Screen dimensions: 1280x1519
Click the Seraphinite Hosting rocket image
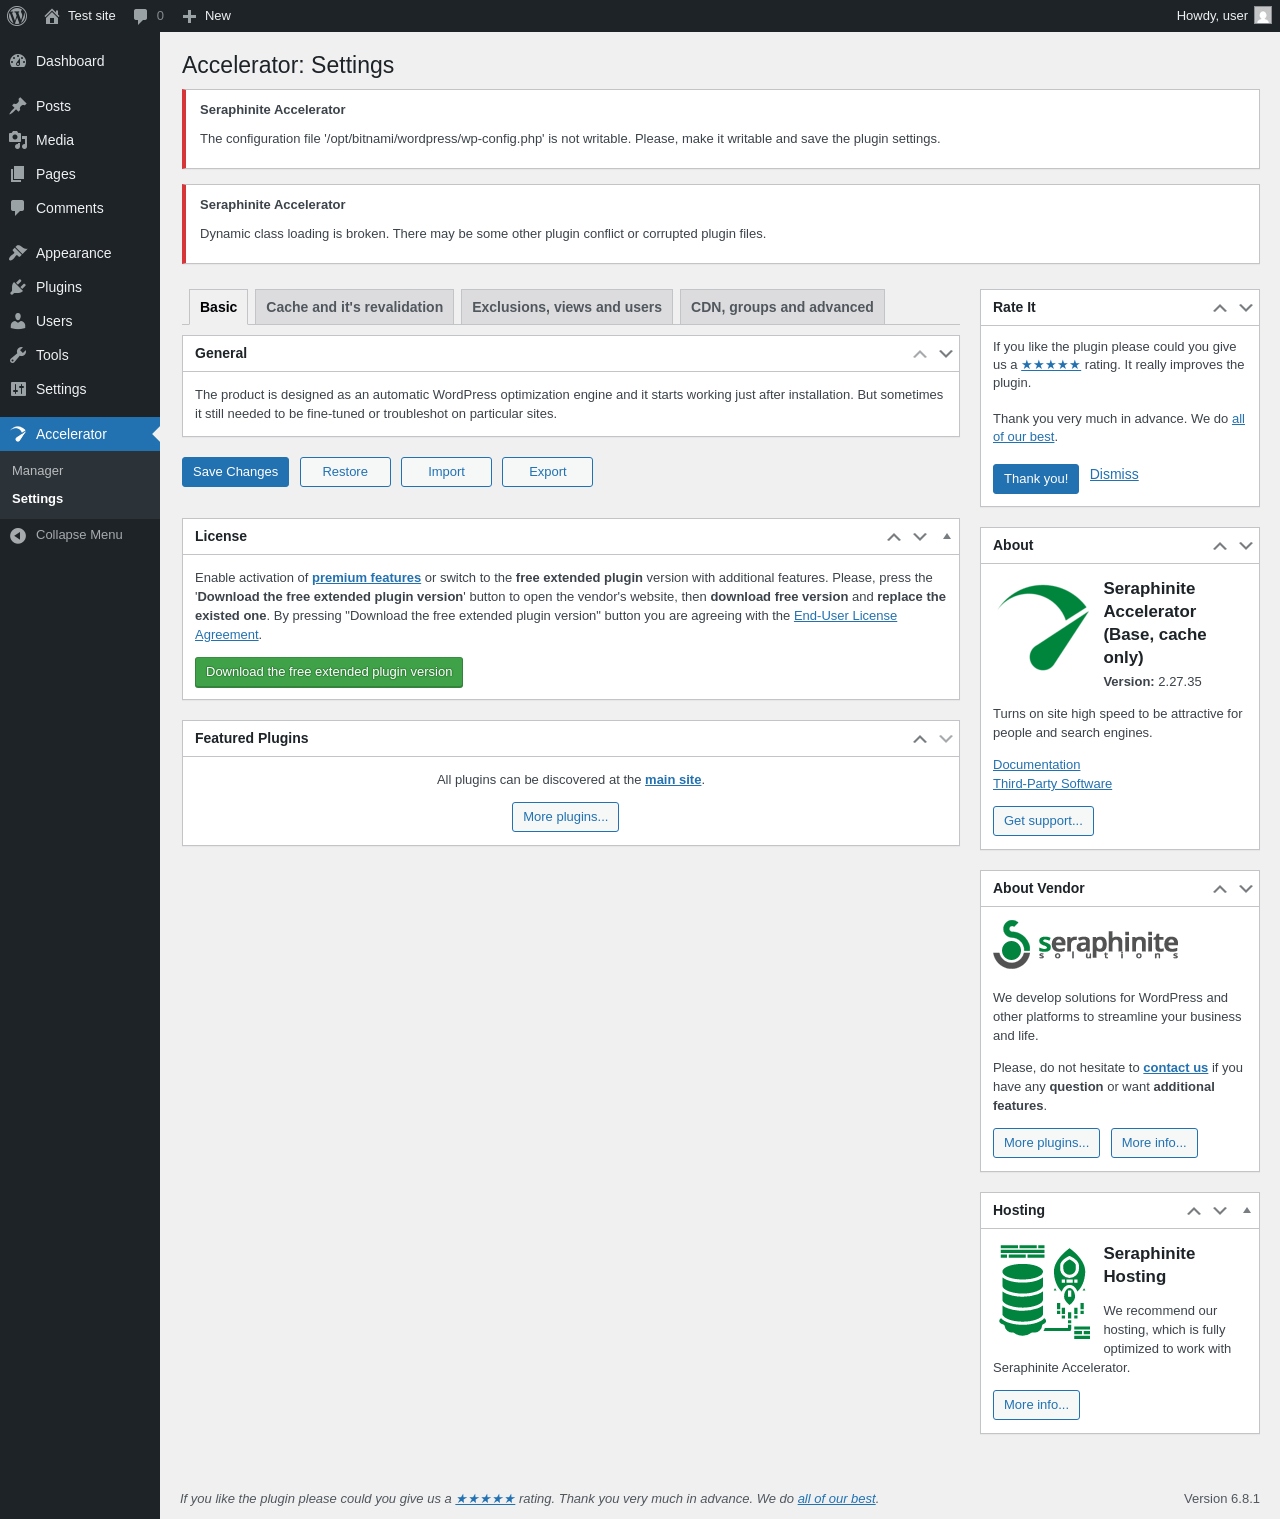point(1045,1291)
